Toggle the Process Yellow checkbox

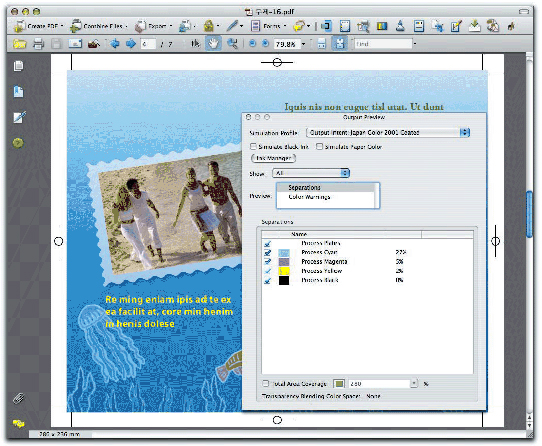click(x=267, y=271)
